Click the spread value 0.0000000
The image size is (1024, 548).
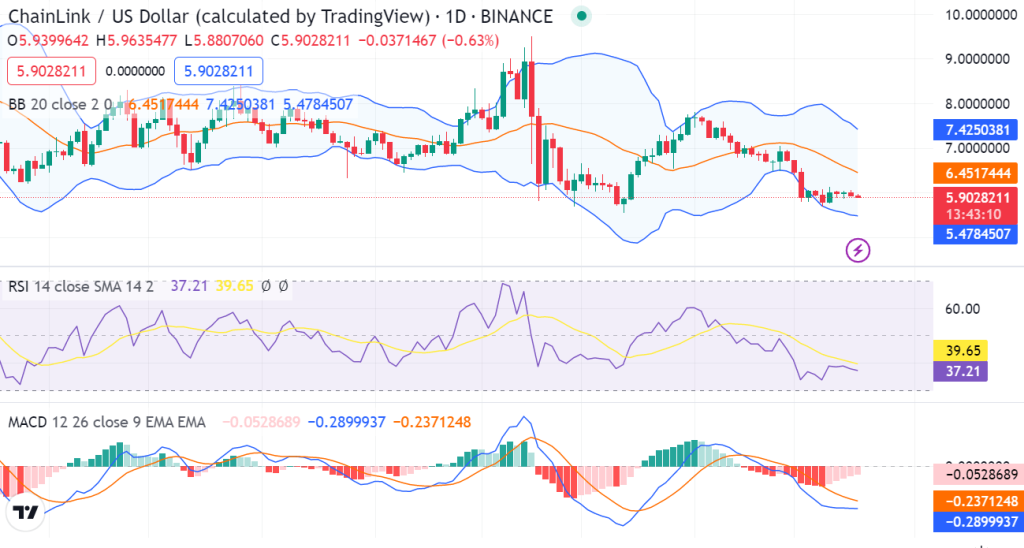click(135, 71)
